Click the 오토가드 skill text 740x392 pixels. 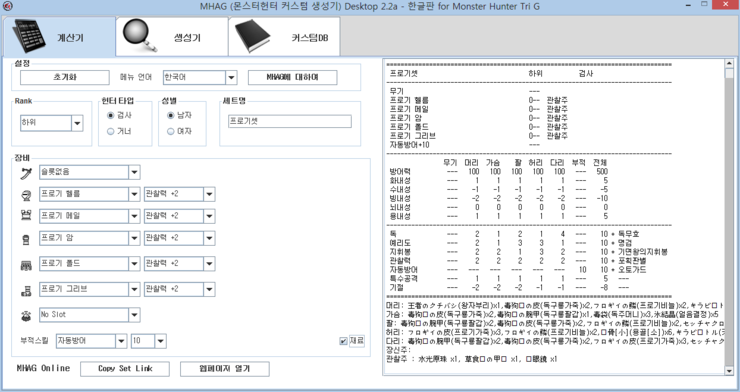(632, 270)
